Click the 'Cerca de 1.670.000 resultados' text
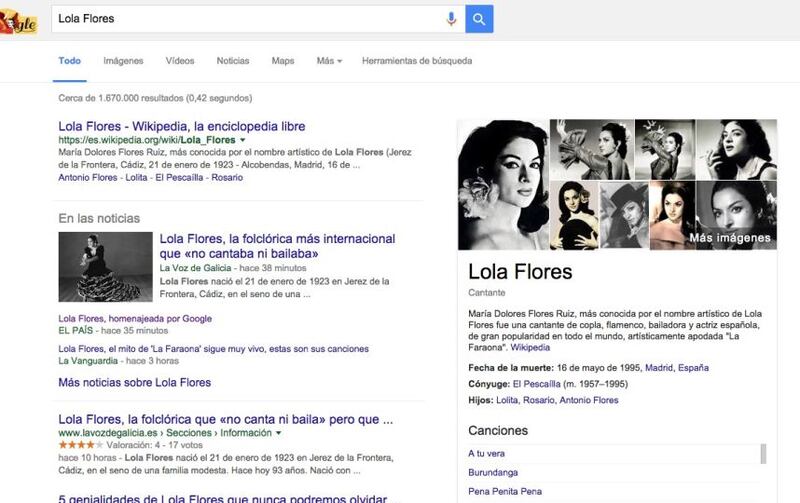The width and height of the screenshot is (800, 503). tap(155, 98)
